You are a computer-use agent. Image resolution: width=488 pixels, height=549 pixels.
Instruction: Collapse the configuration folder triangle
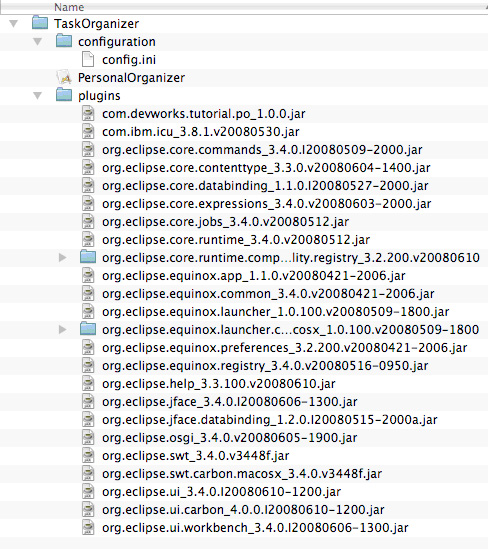pyautogui.click(x=37, y=42)
